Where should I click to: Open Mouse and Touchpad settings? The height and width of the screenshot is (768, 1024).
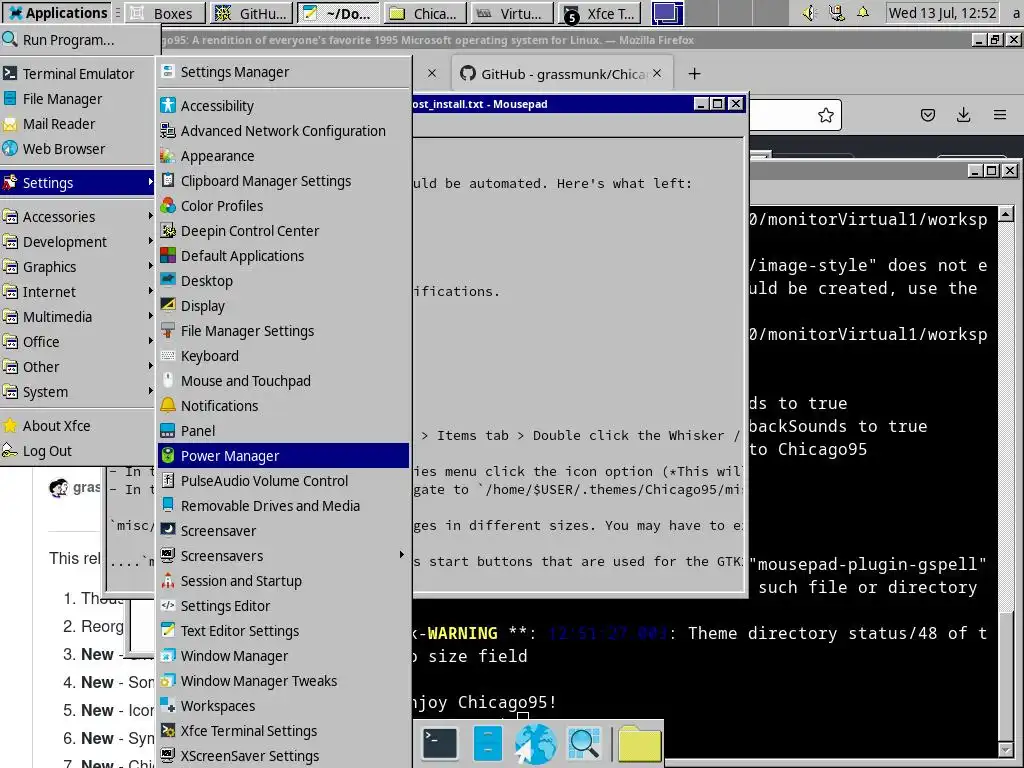[283, 381]
